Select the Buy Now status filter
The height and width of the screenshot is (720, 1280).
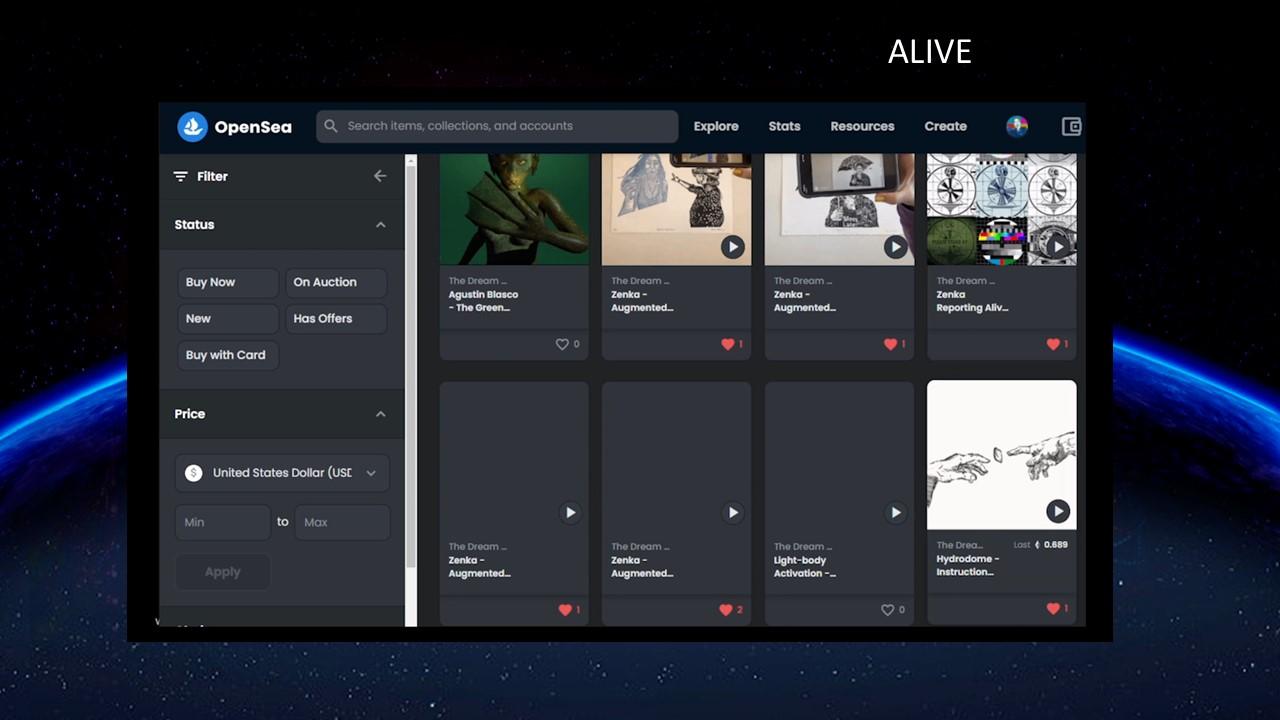pos(228,283)
